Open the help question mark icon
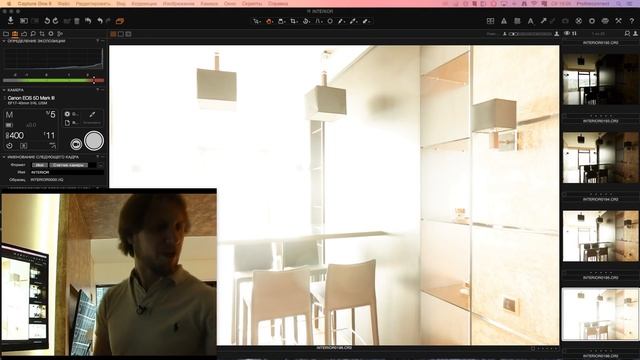Screen dimensions: 640x360 click(631, 21)
